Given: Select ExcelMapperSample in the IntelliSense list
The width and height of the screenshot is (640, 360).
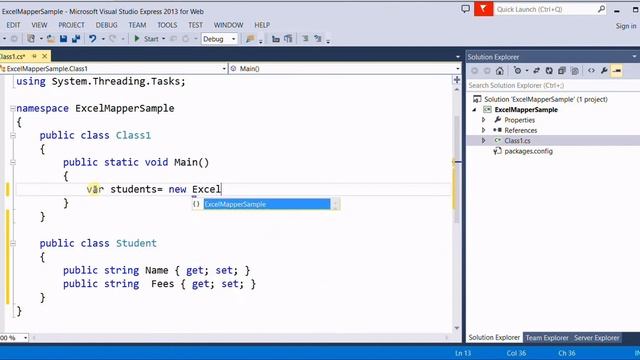Looking at the screenshot, I should (267, 204).
